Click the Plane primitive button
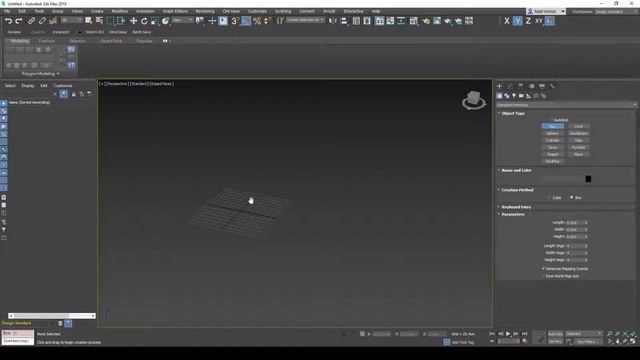The image size is (640, 360). (578, 154)
